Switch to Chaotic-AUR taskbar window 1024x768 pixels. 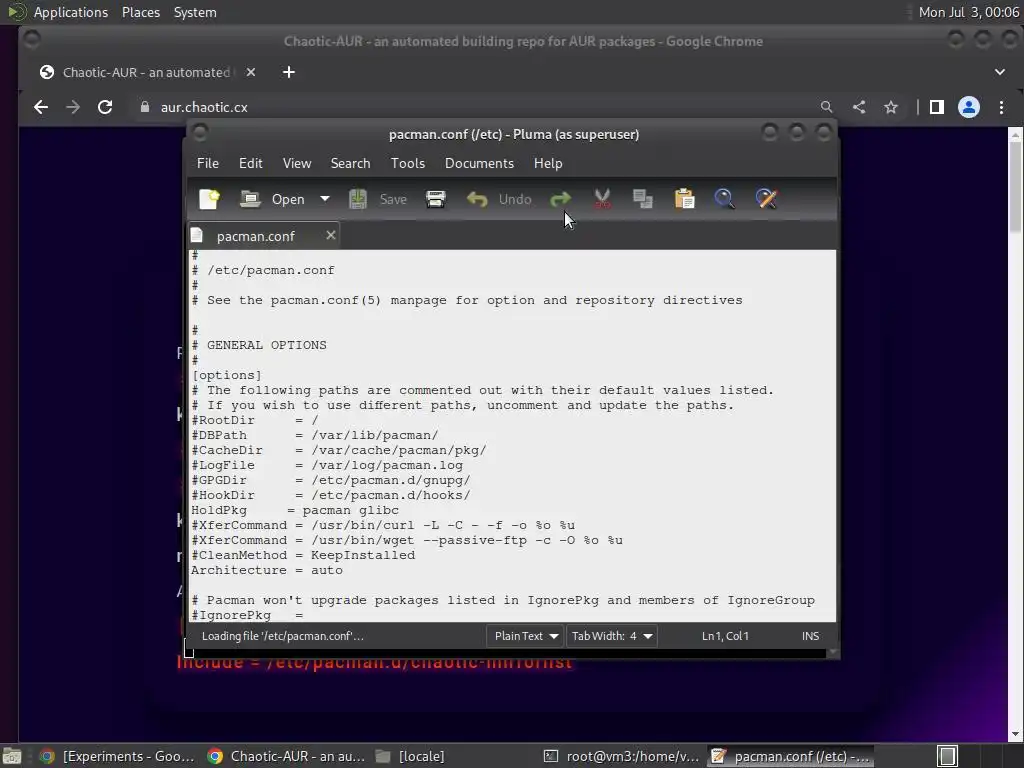[x=286, y=756]
